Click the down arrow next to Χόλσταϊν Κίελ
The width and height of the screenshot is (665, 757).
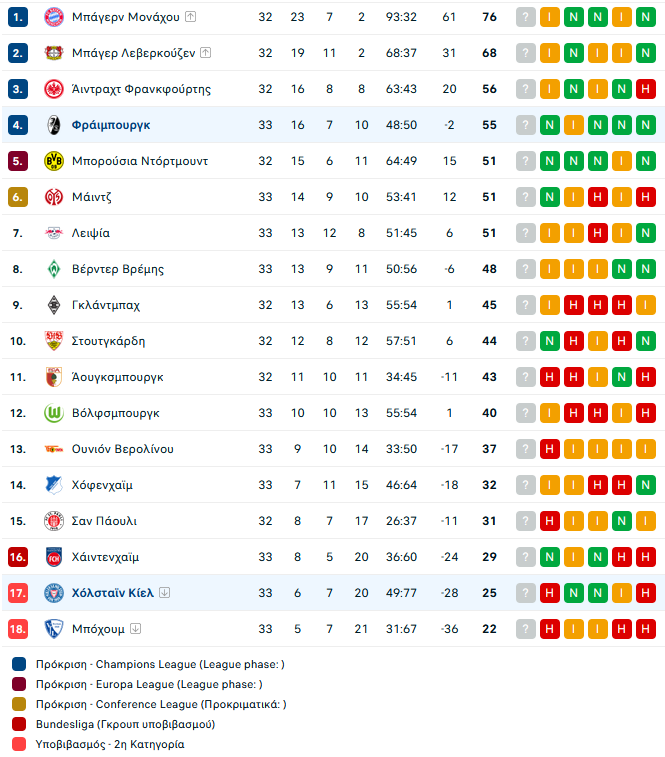pos(165,593)
